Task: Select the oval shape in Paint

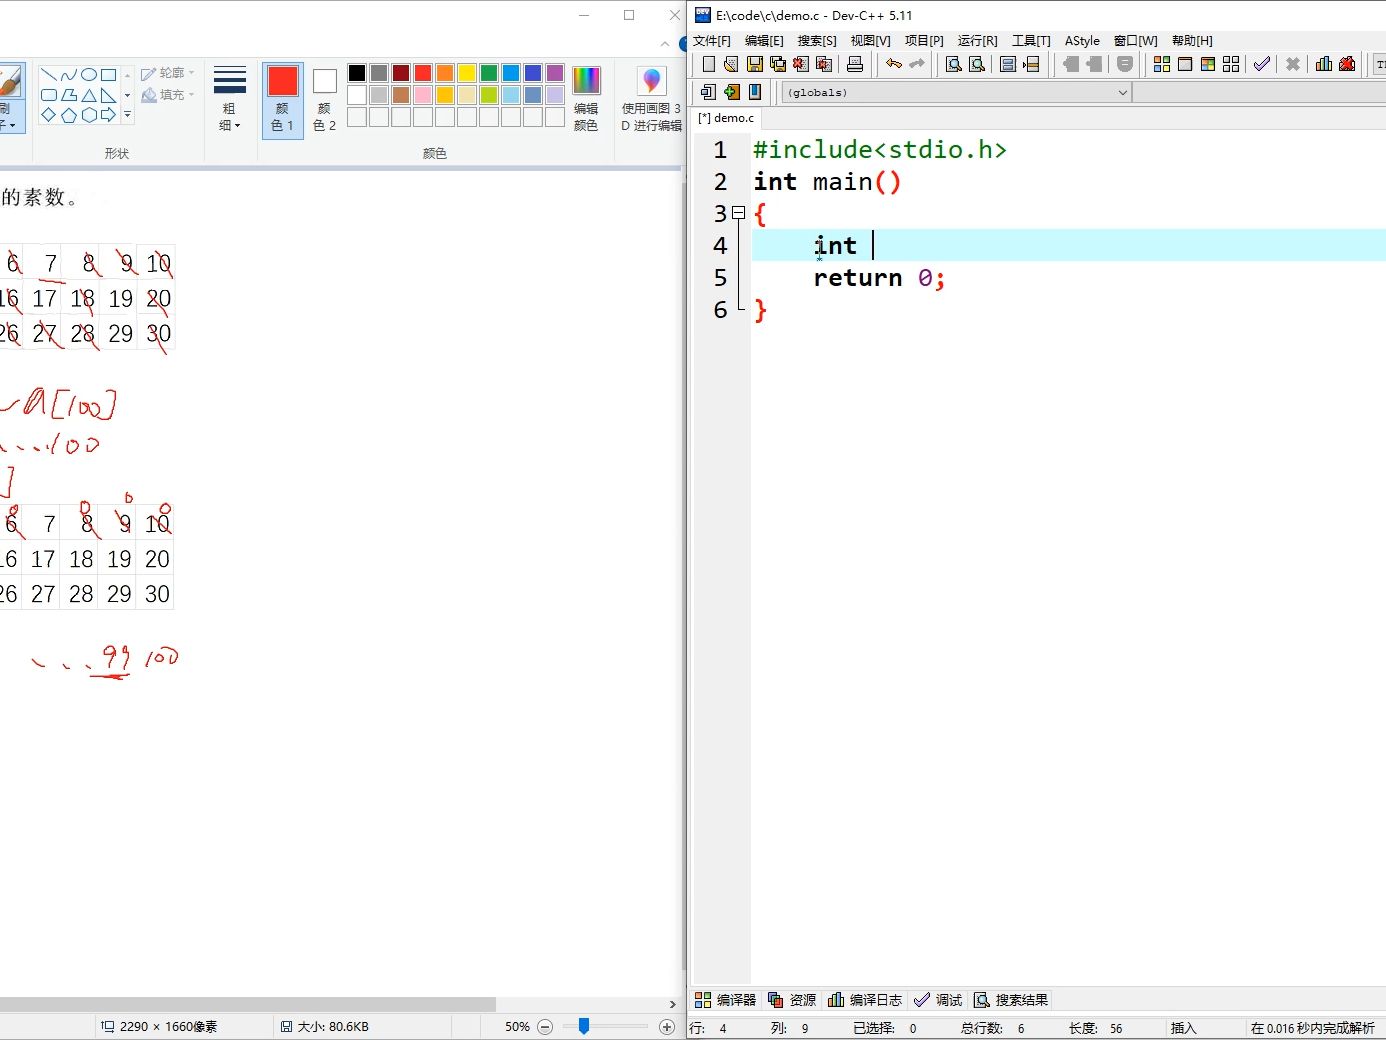Action: coord(89,75)
